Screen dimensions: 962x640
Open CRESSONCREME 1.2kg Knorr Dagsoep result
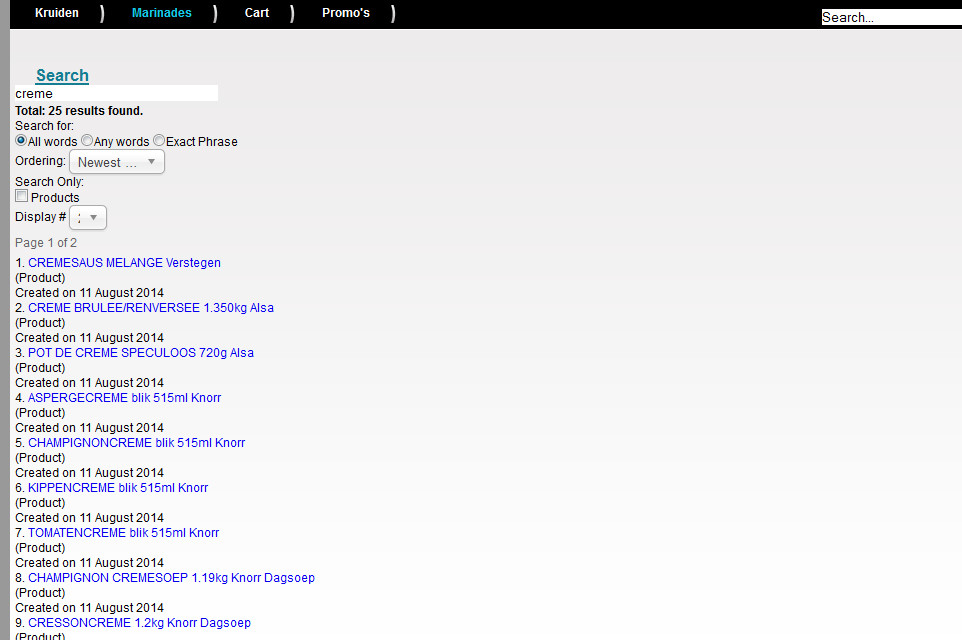tap(139, 623)
